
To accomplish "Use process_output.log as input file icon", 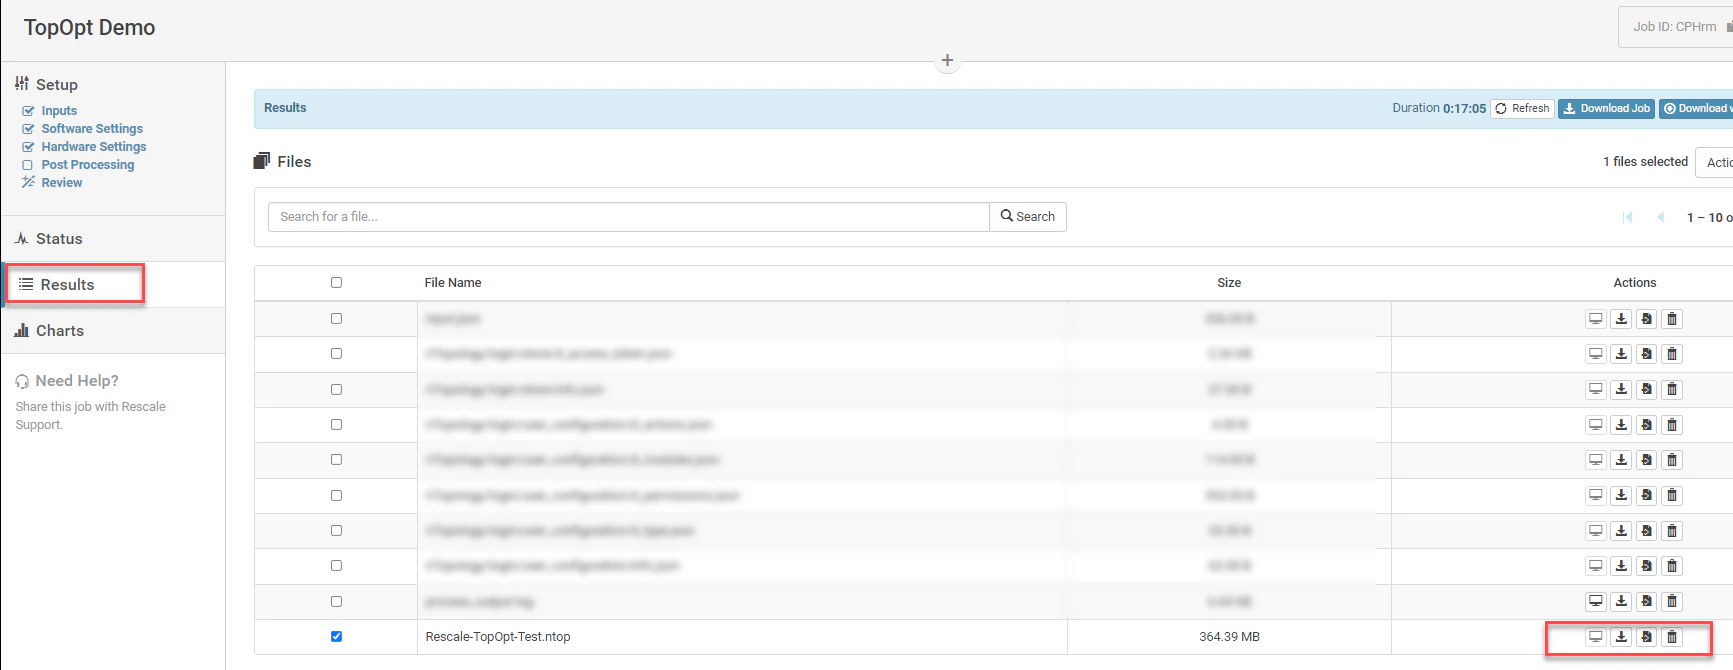I will 1646,601.
